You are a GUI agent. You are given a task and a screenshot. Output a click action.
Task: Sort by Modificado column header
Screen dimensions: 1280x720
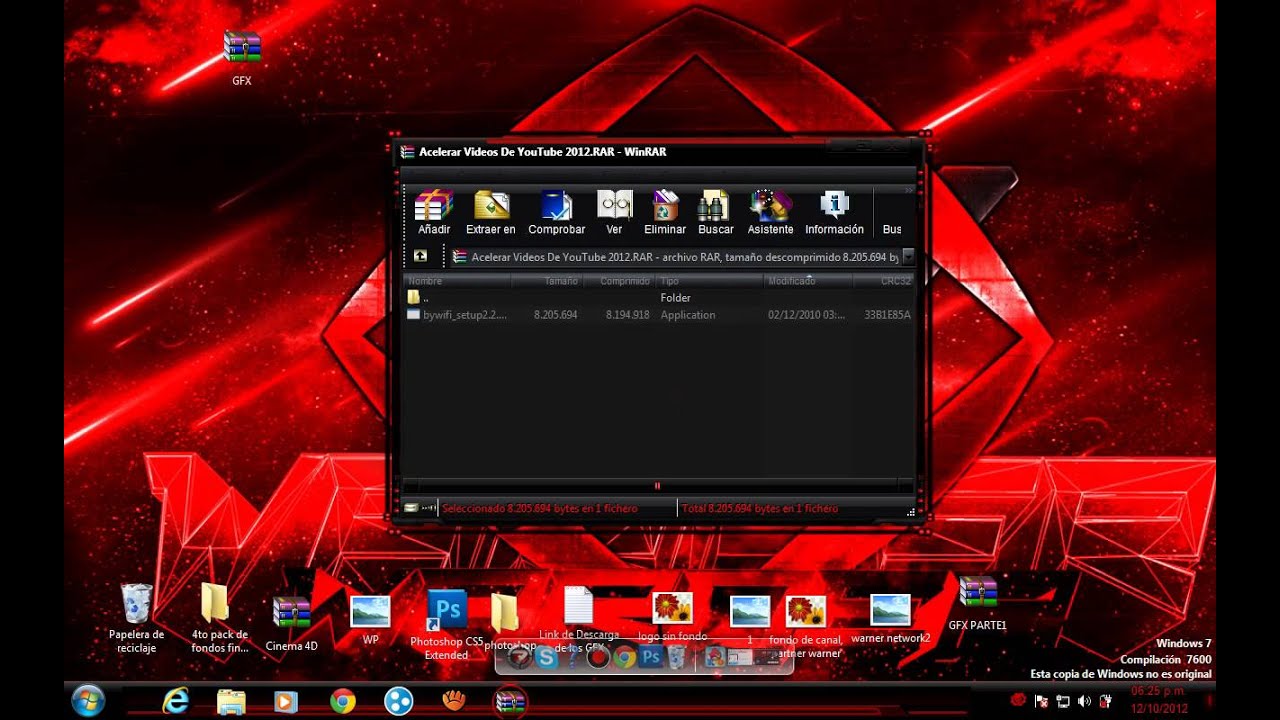[809, 281]
